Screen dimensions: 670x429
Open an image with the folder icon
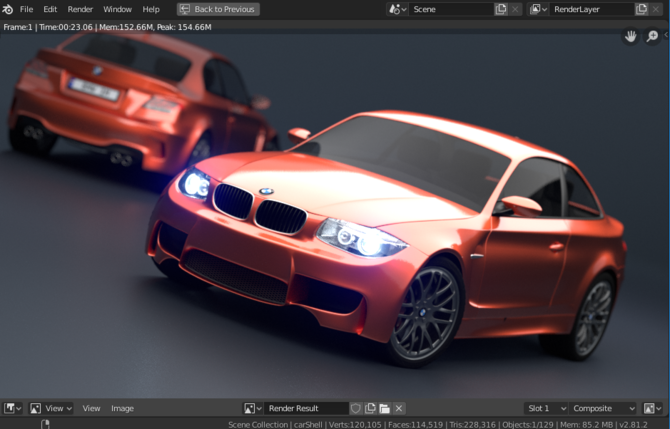click(385, 408)
